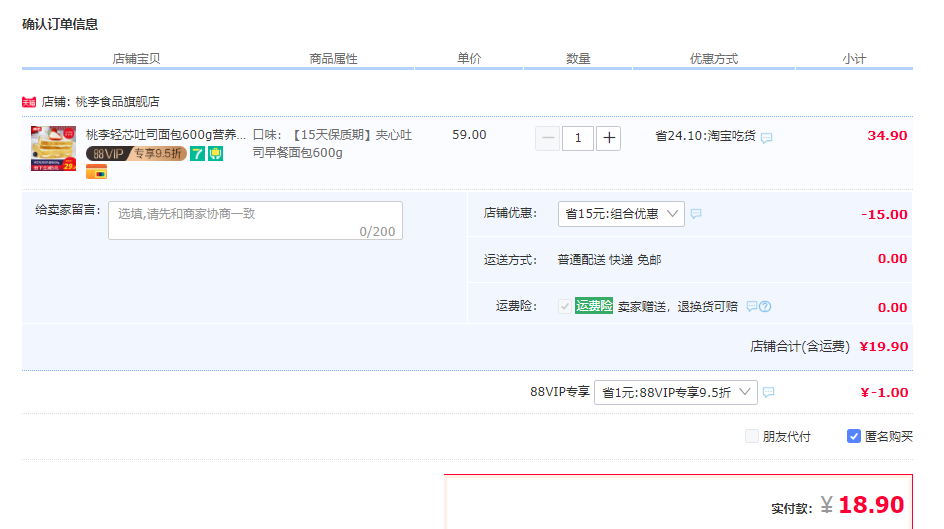Image resolution: width=944 pixels, height=529 pixels.
Task: Click the 数量 column header
Action: 578,58
